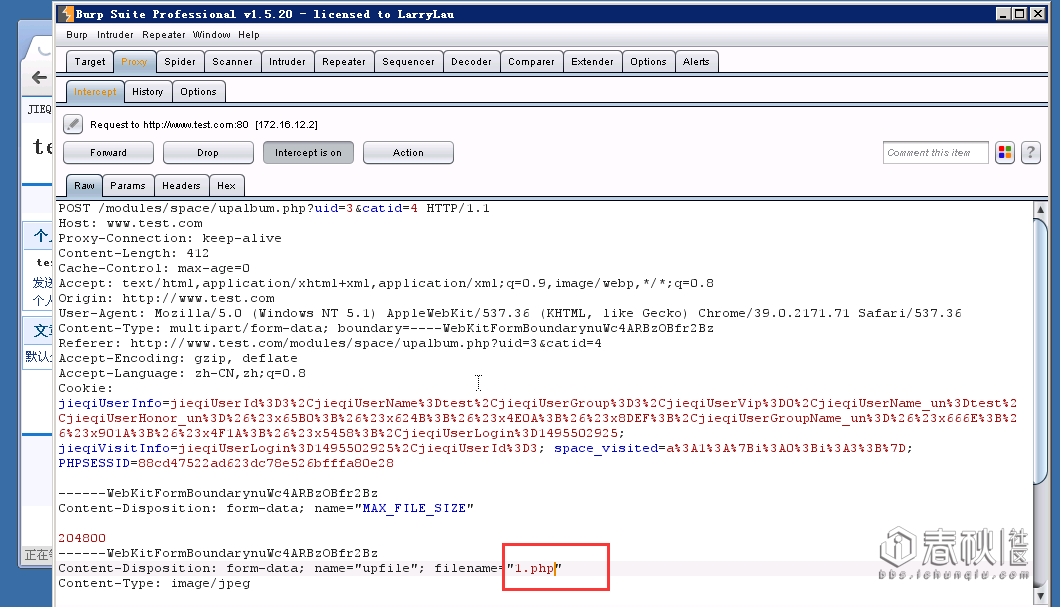
Task: Select the Proxy tab
Action: [x=135, y=62]
